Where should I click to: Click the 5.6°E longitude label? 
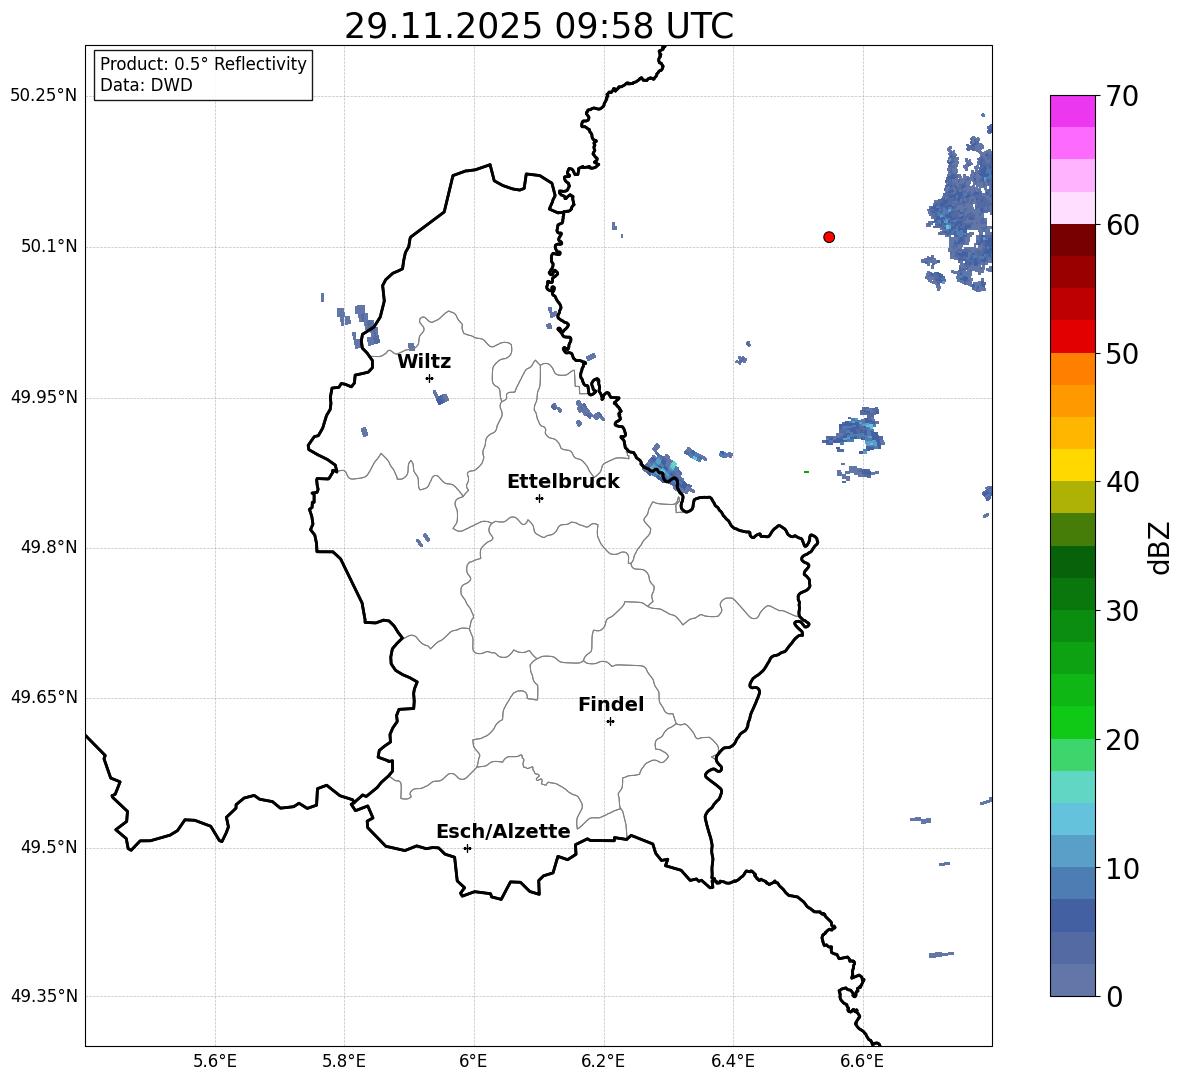pos(215,1061)
